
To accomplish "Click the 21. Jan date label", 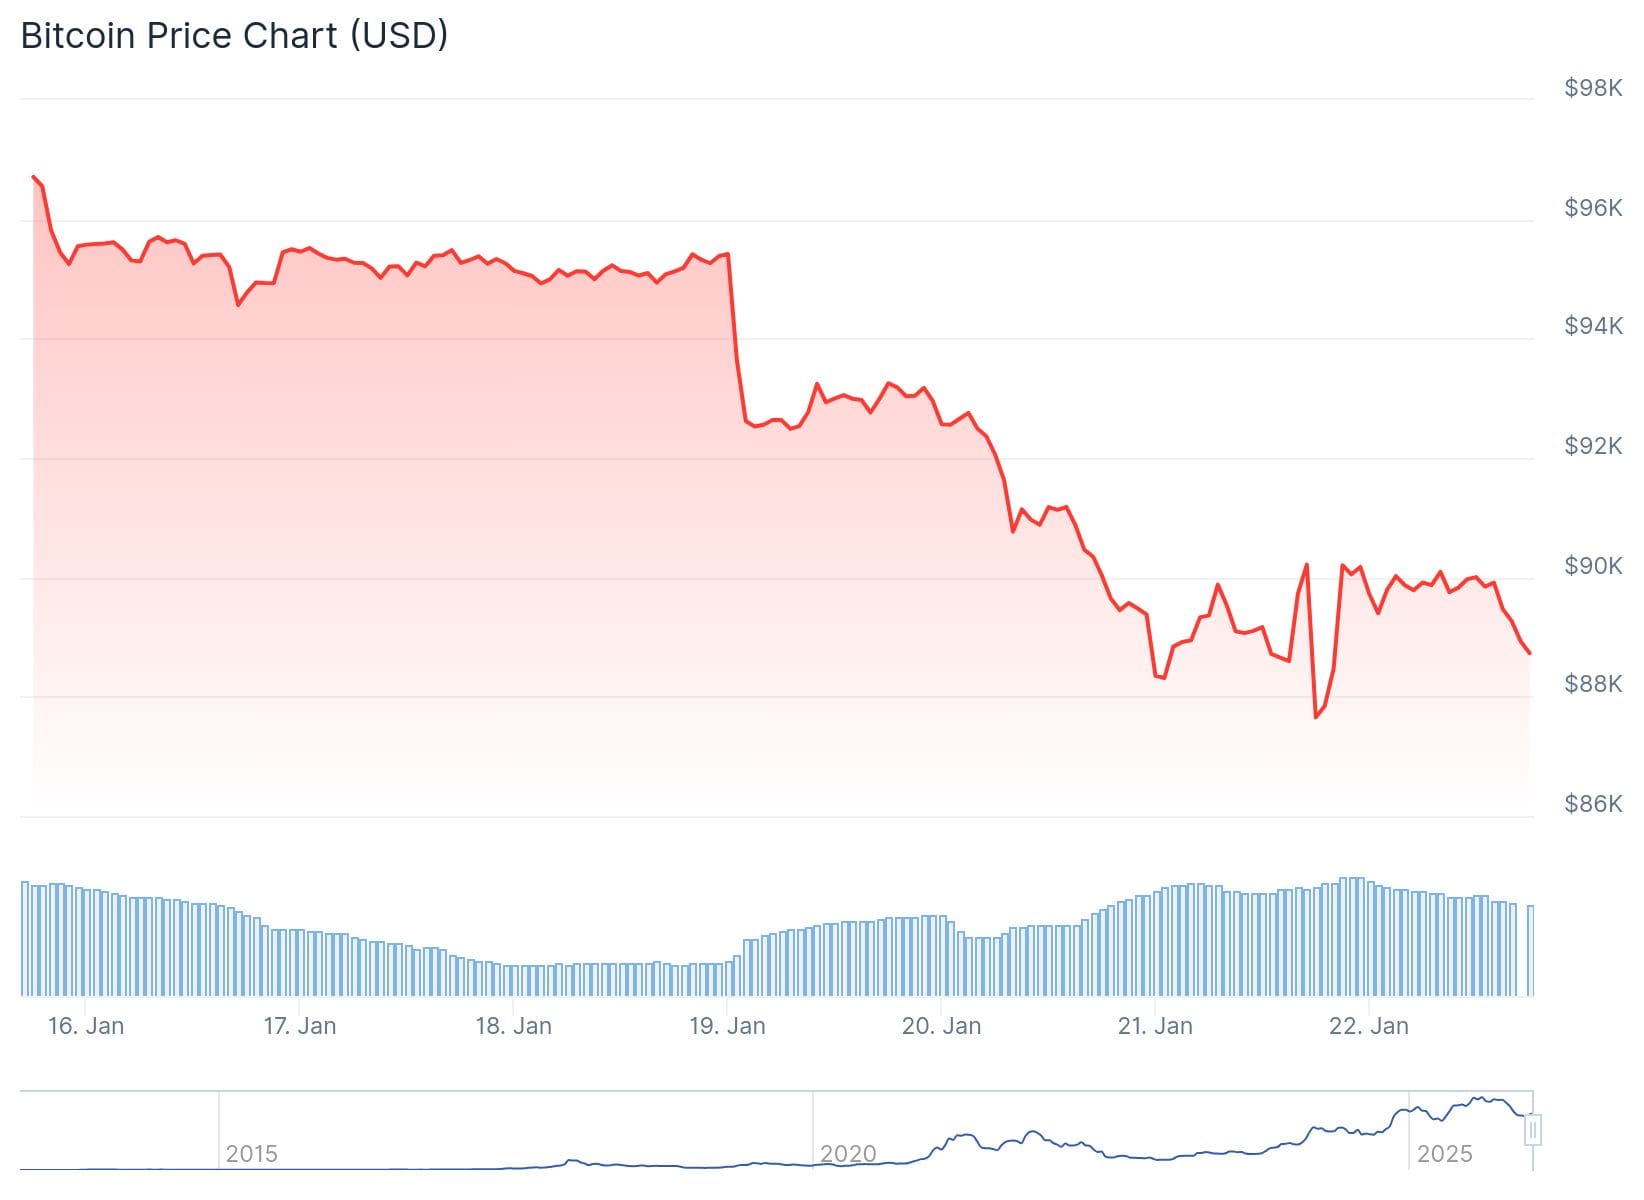I will click(x=1155, y=1026).
